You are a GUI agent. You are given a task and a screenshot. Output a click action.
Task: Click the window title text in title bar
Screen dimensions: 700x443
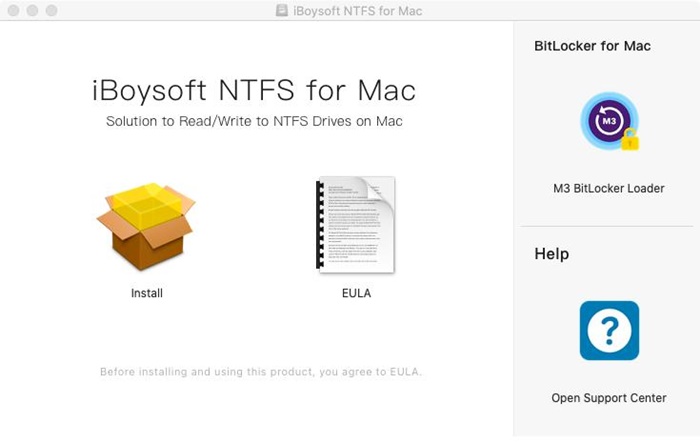coord(358,10)
